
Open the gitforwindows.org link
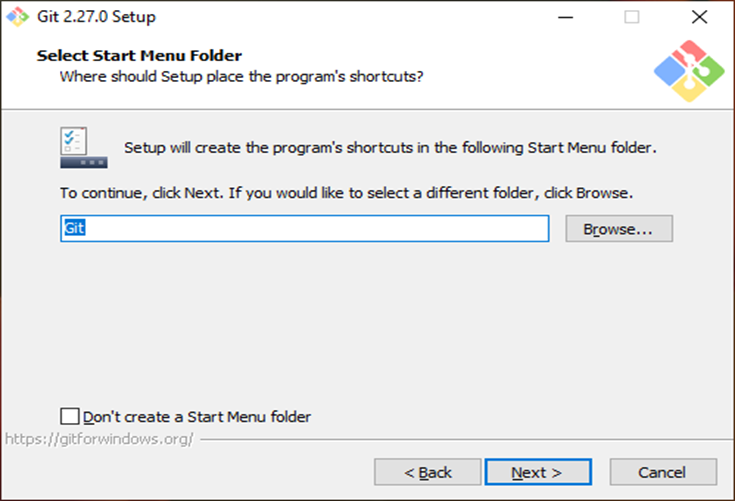tap(99, 439)
